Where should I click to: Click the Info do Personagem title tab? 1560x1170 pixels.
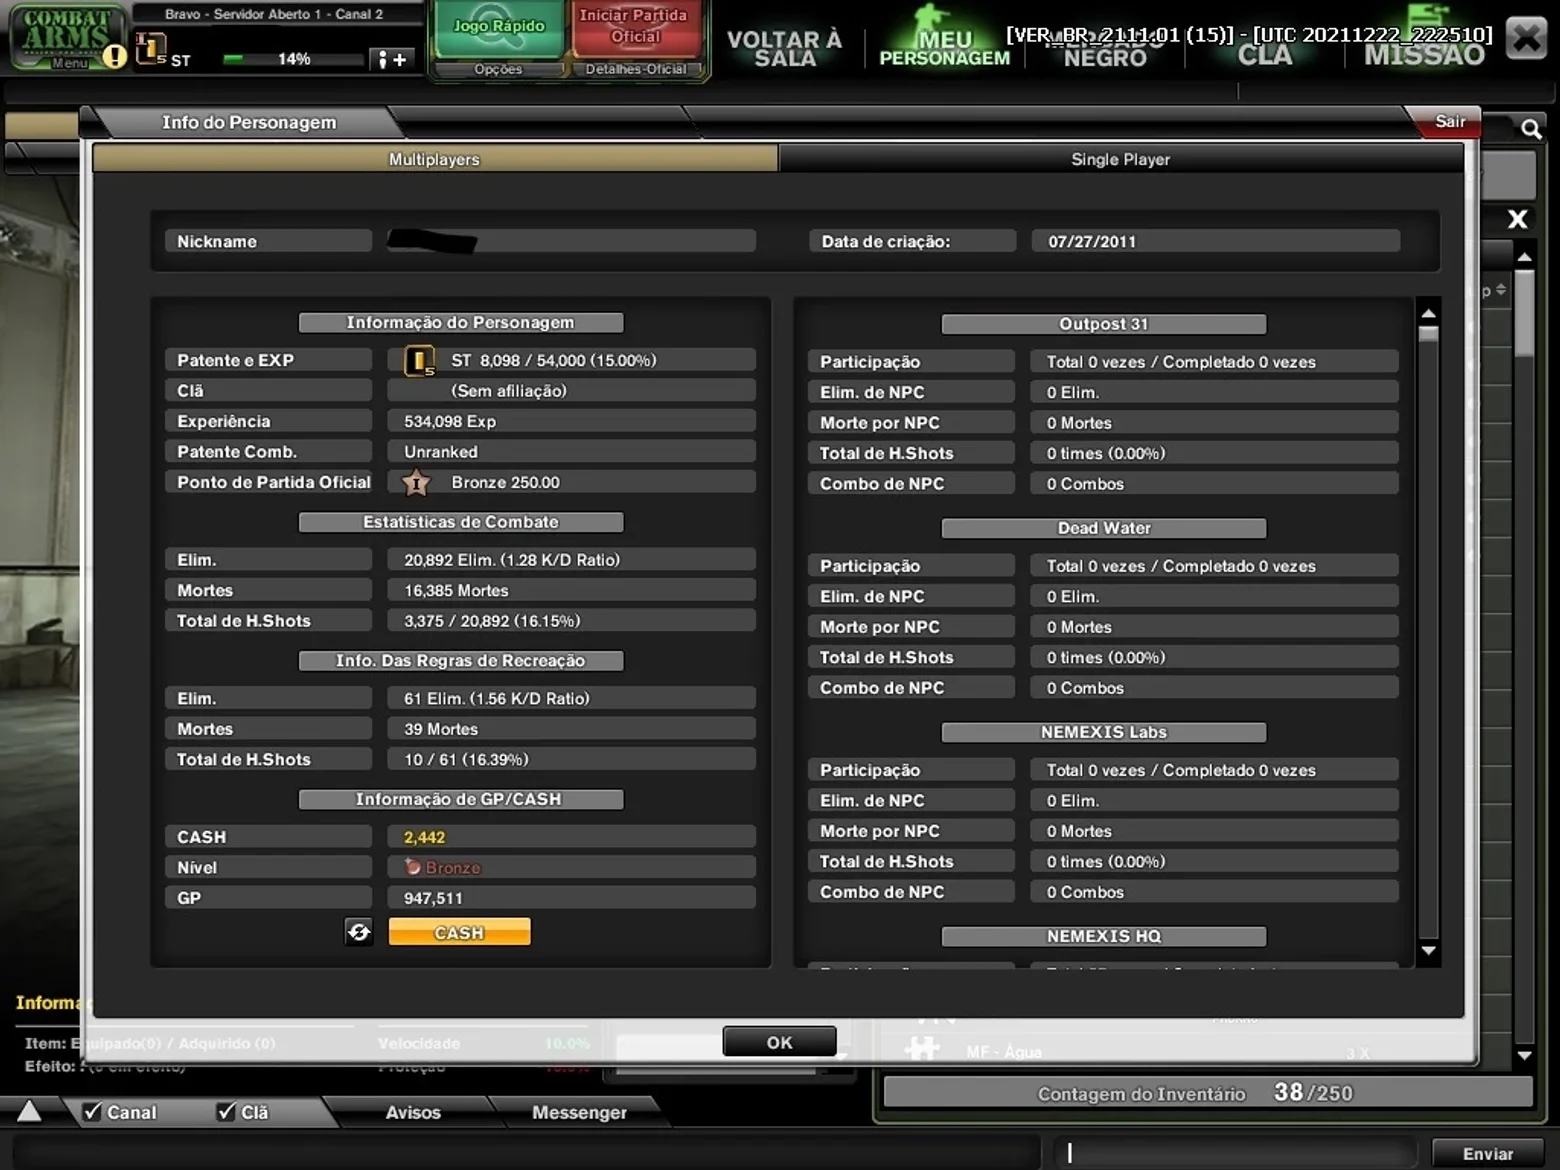click(249, 122)
